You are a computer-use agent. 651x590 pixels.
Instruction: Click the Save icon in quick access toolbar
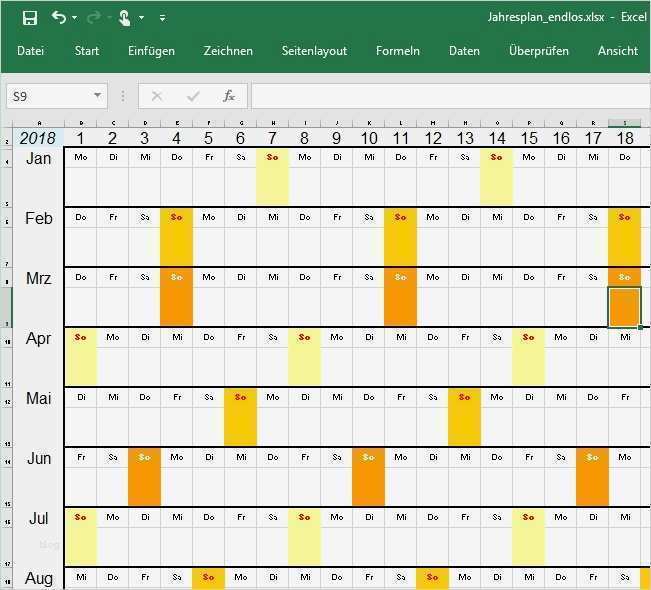click(x=30, y=18)
